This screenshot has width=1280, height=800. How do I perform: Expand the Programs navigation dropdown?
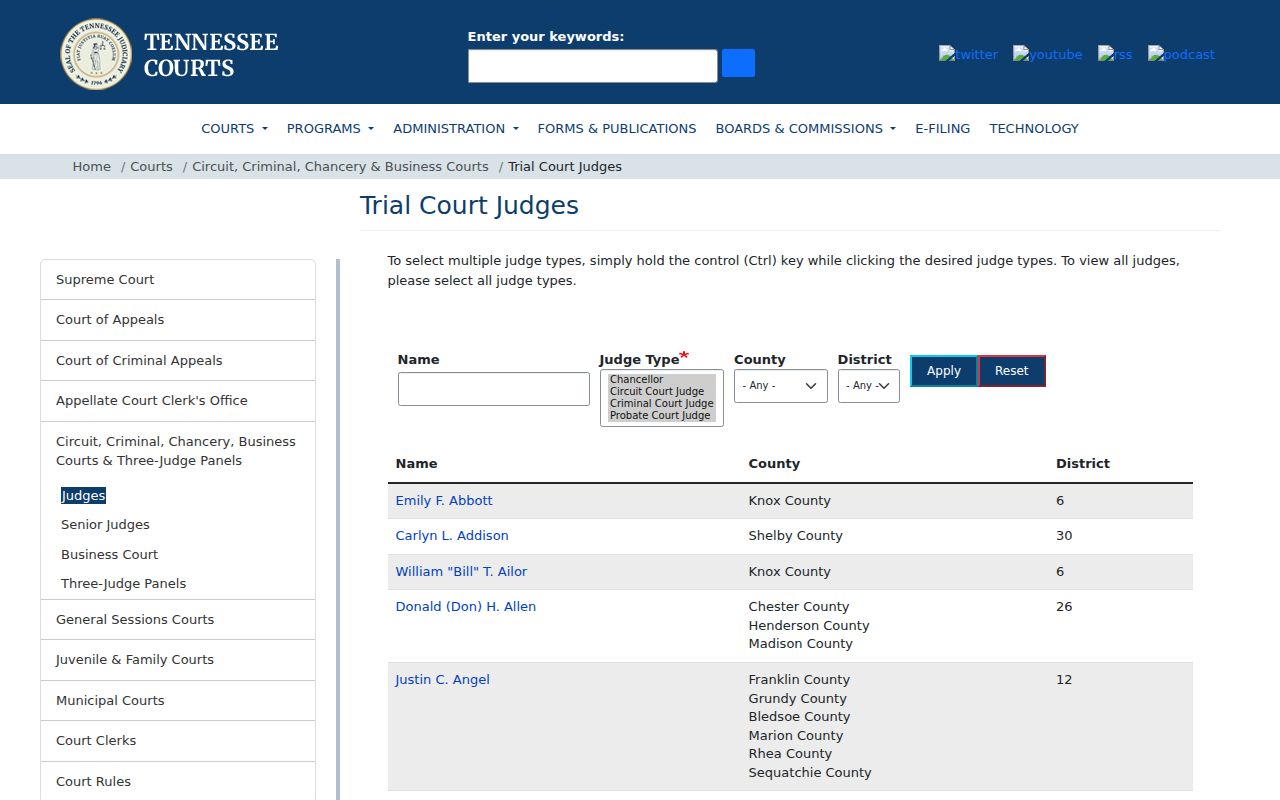pyautogui.click(x=330, y=128)
